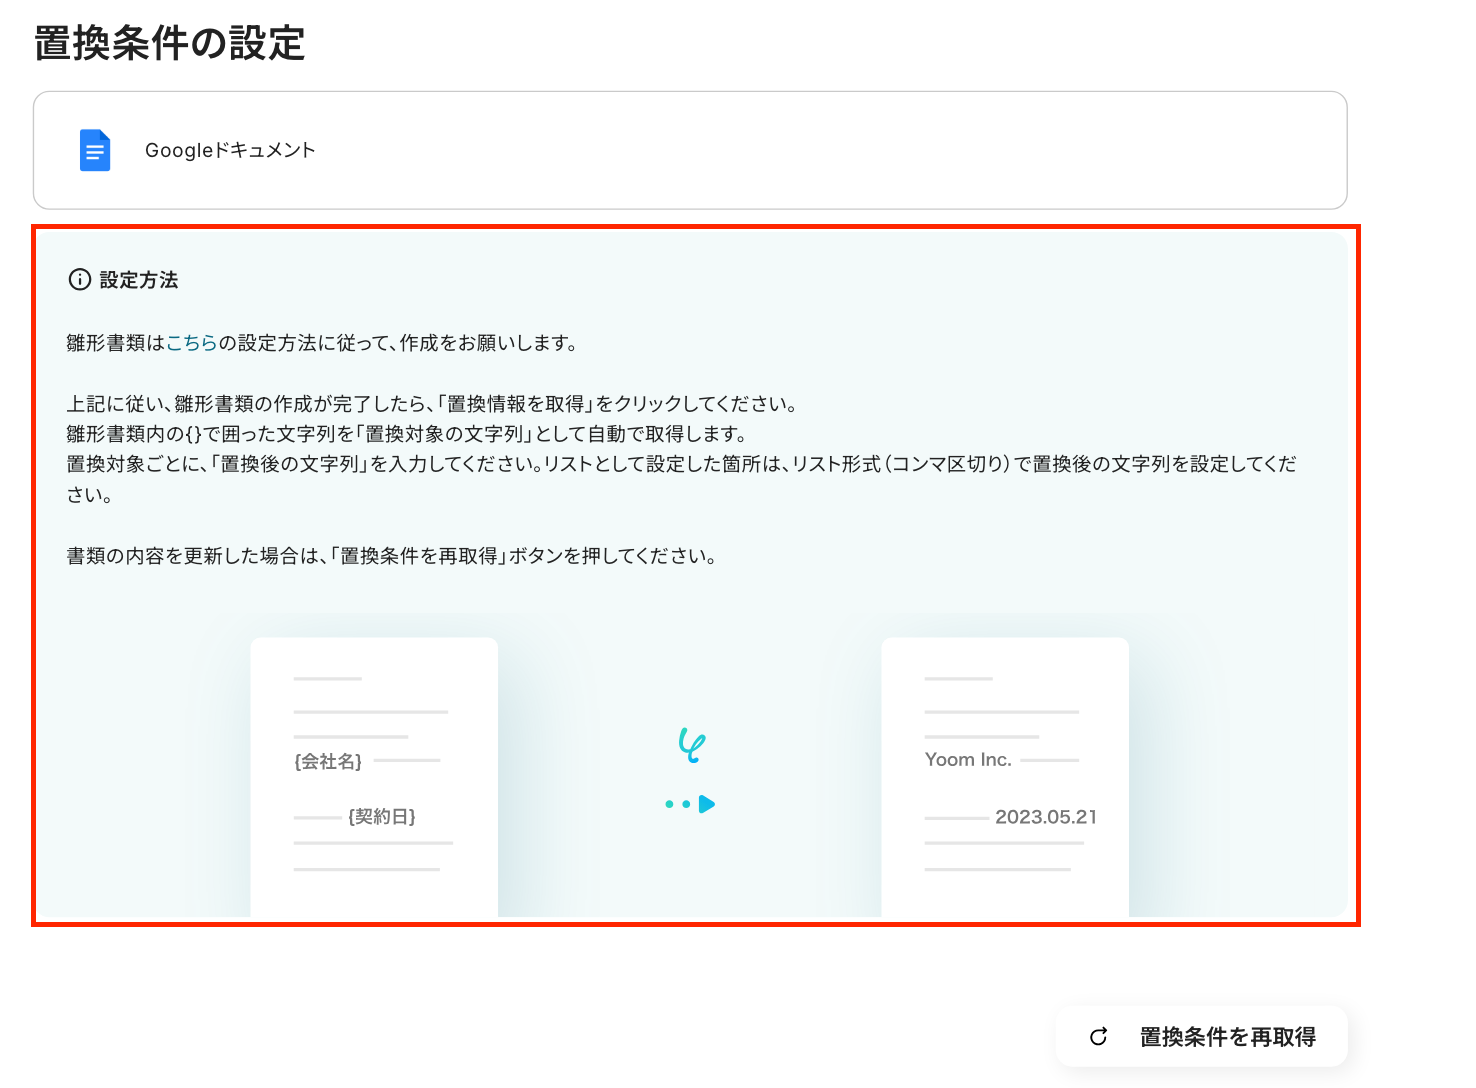Click the teal Yoom logo squiggle
The image size is (1476, 1088).
pos(691,745)
